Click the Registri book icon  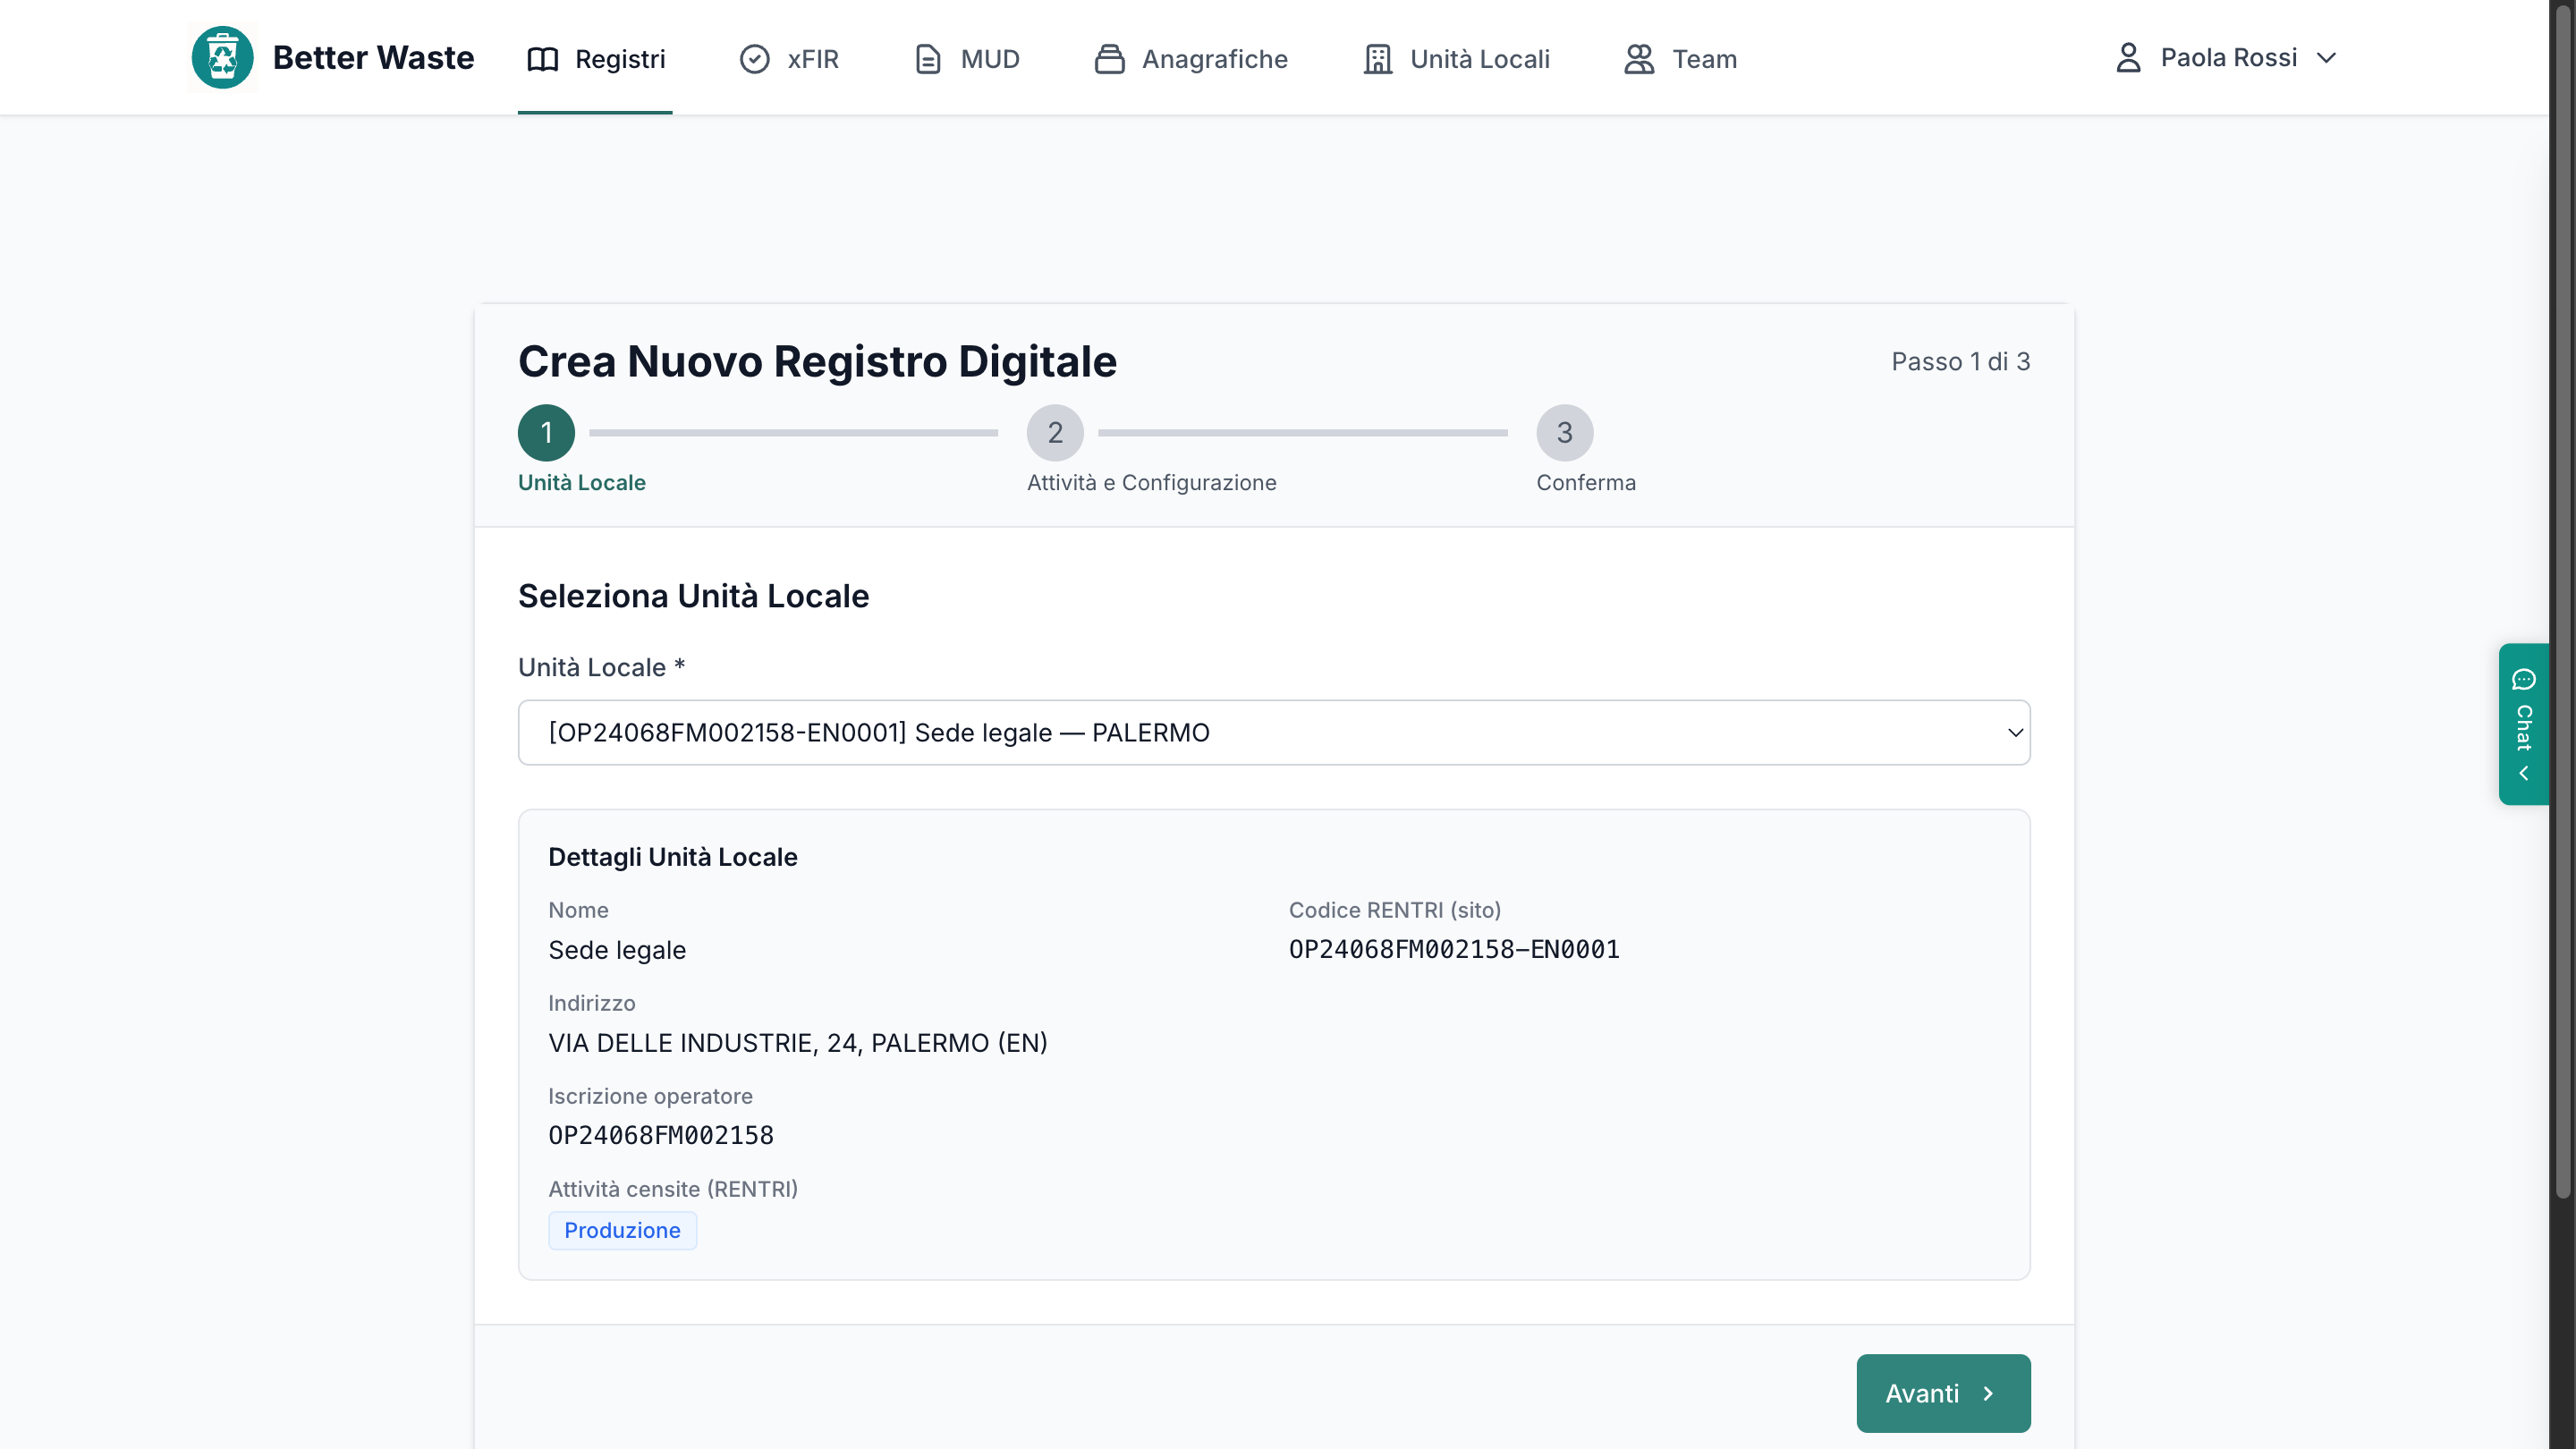point(542,59)
